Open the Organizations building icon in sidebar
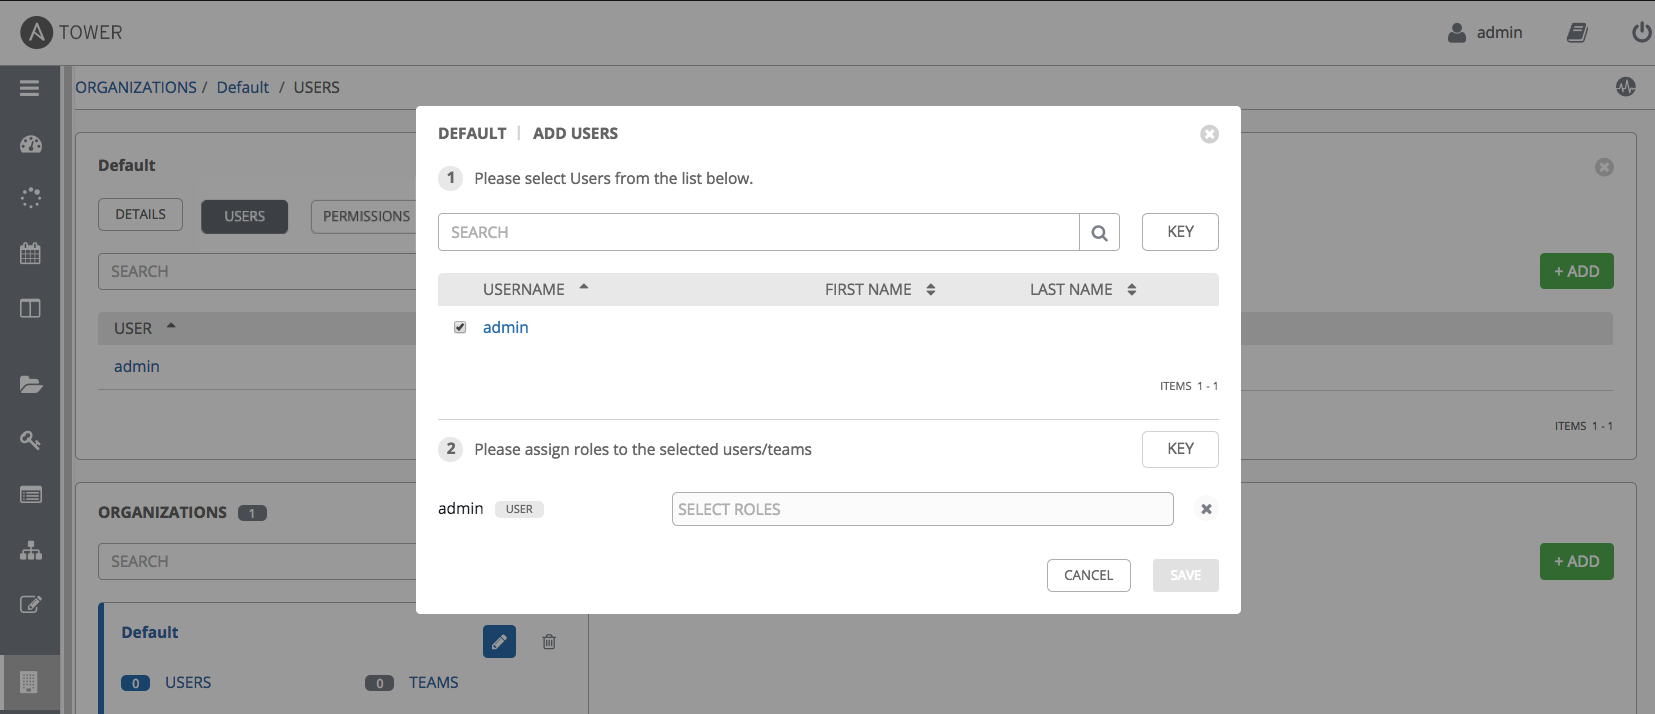This screenshot has width=1655, height=714. (29, 682)
